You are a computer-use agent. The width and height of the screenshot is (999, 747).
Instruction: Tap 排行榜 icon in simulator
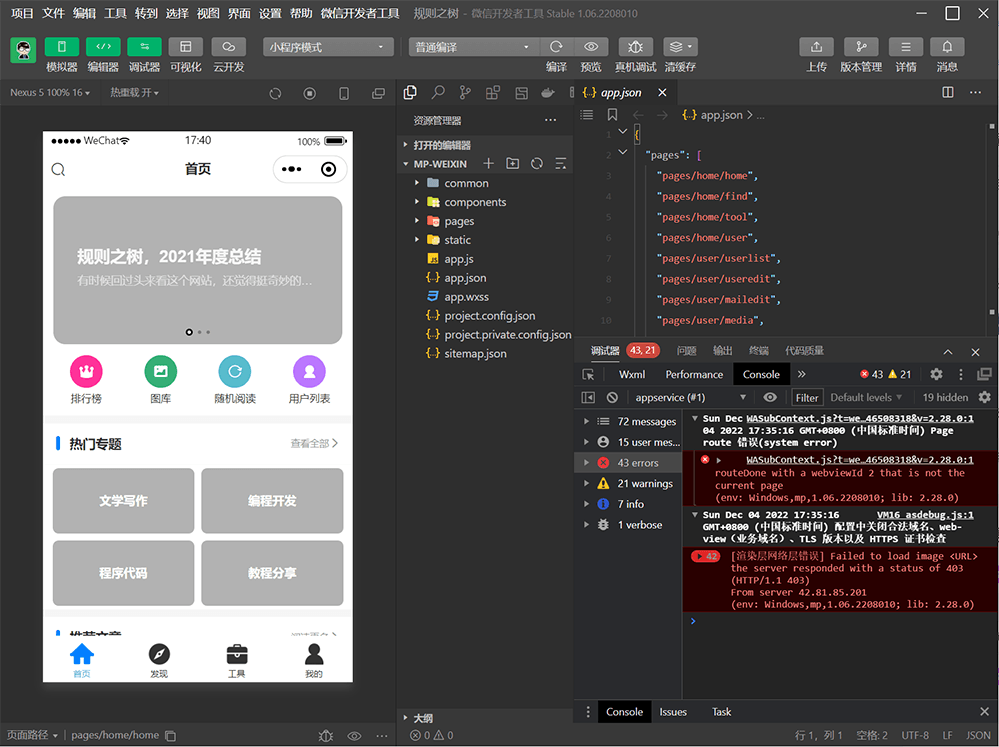[86, 371]
